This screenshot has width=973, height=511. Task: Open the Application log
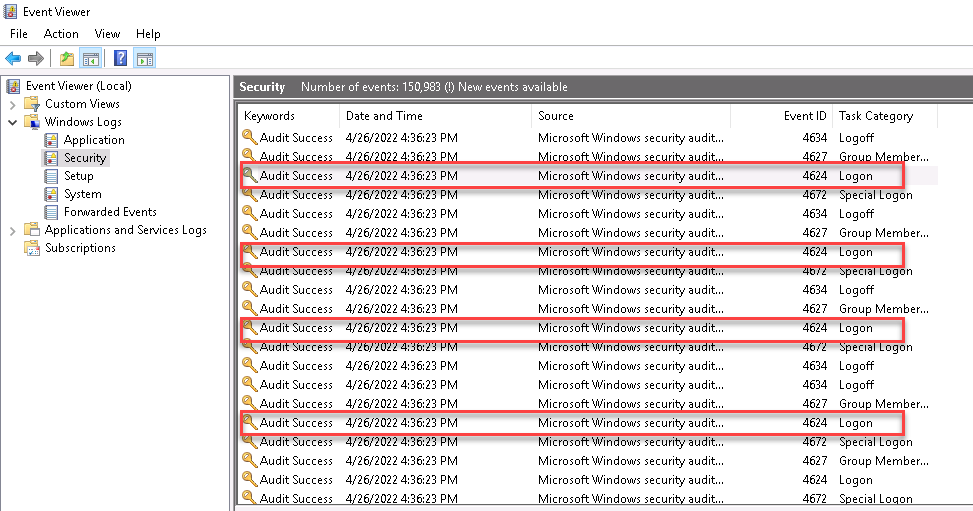[94, 140]
